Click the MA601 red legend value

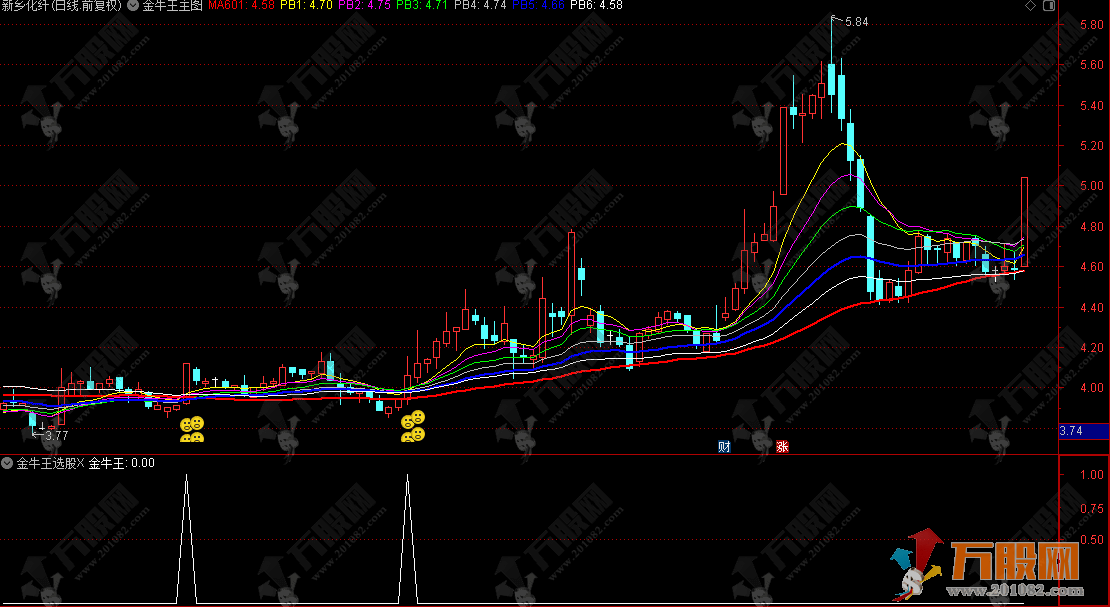[x=241, y=6]
